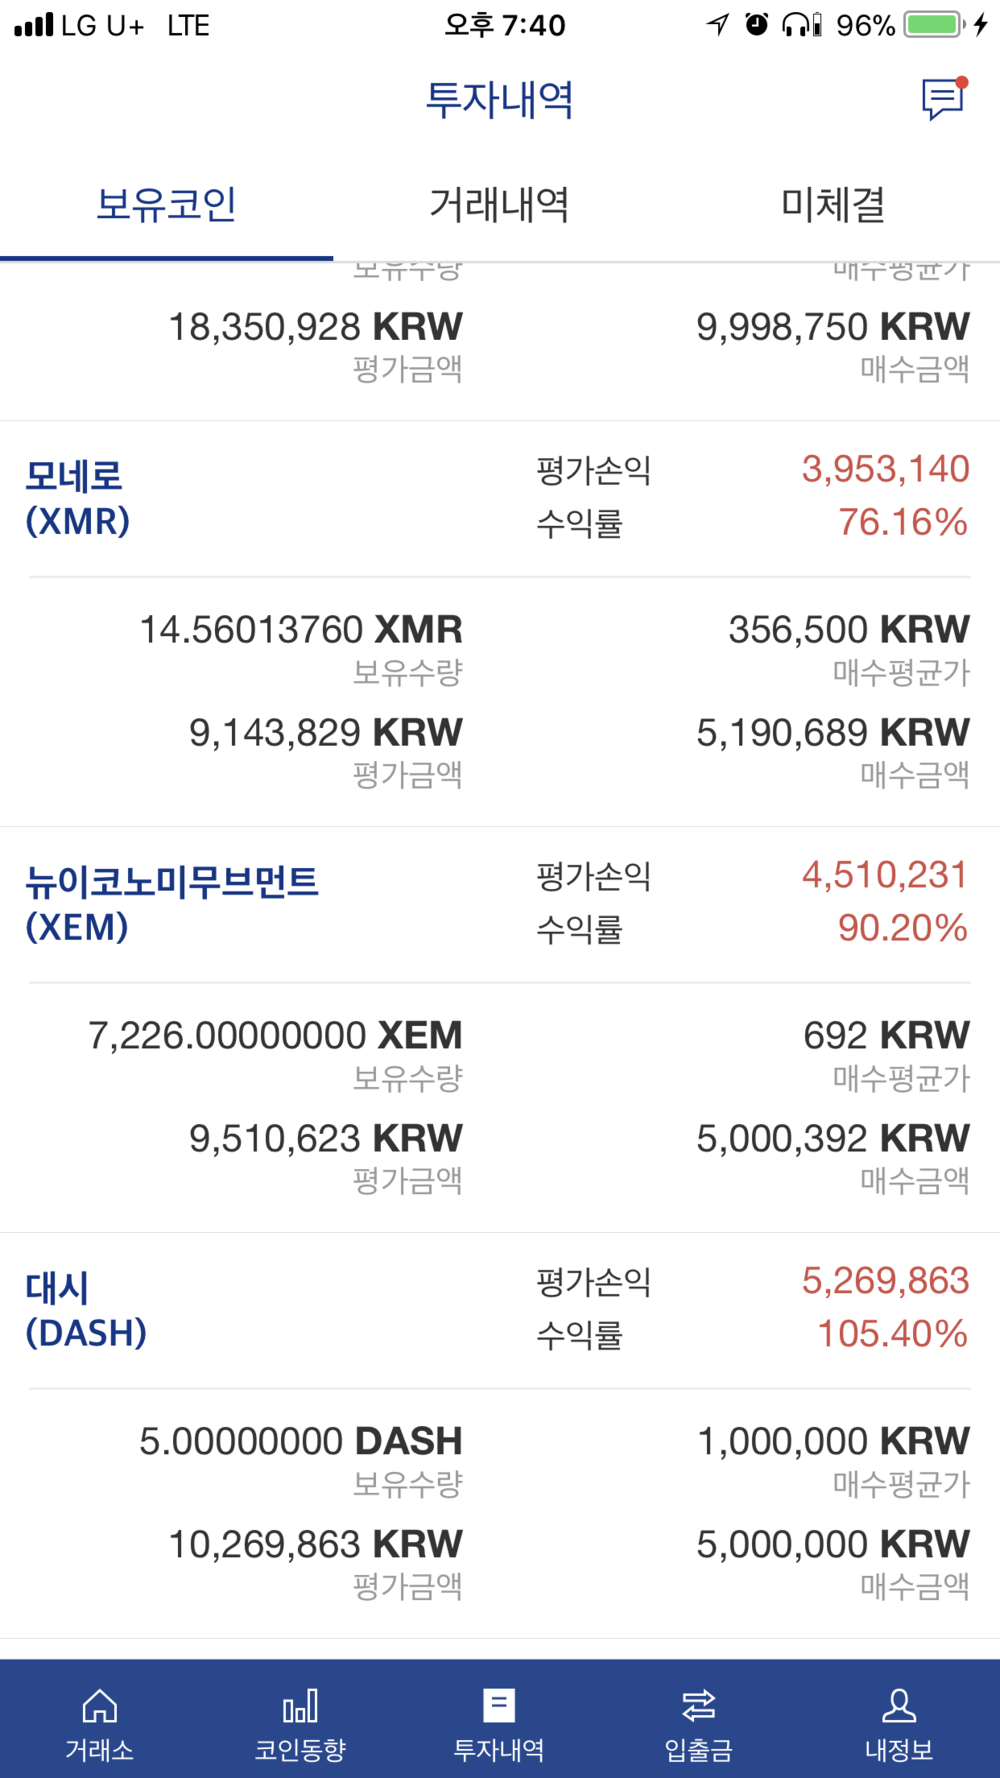Screen dimensions: 1000x1778
Task: Open the 코인동향 chart icon
Action: (300, 1705)
